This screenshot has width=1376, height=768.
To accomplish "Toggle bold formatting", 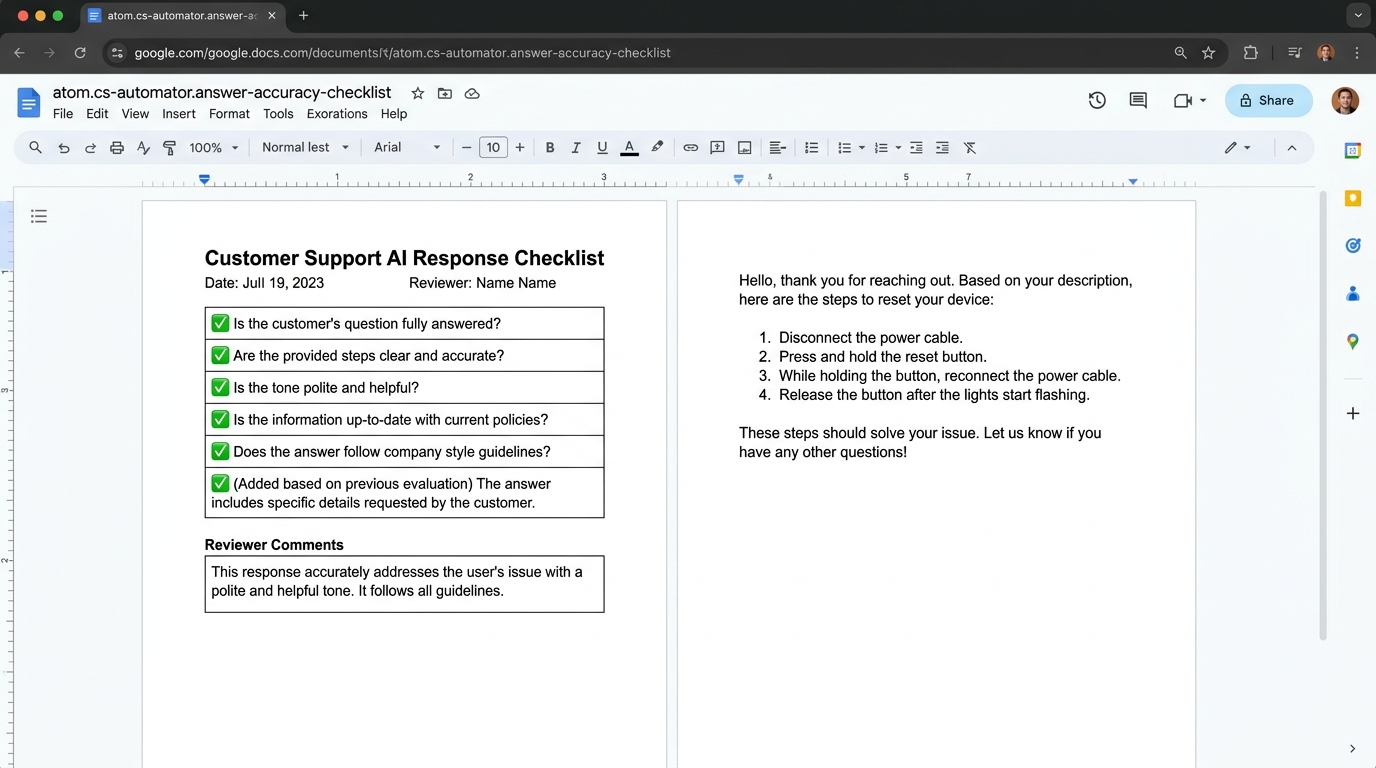I will [x=549, y=148].
